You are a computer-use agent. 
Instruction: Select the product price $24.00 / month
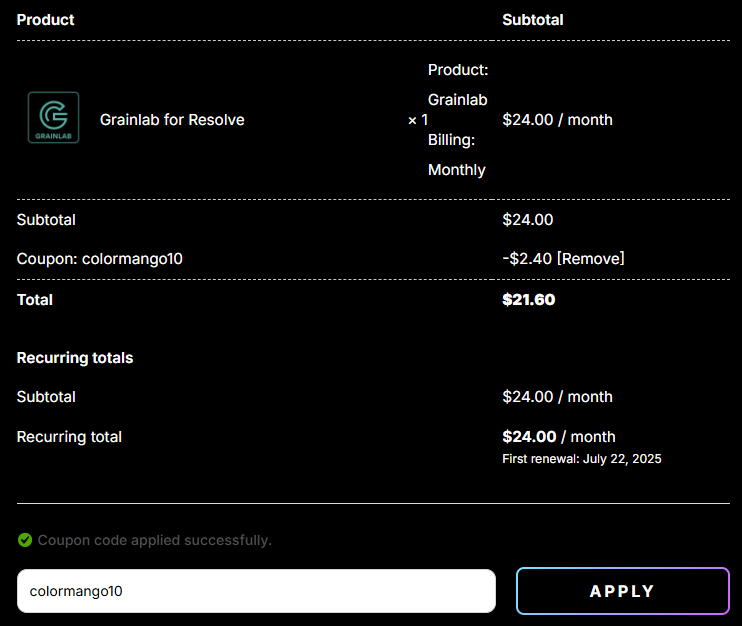click(x=557, y=120)
